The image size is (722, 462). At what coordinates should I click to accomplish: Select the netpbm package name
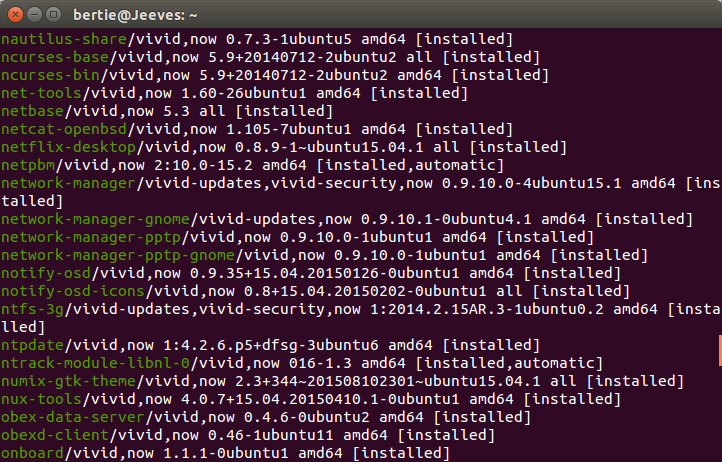click(x=28, y=165)
